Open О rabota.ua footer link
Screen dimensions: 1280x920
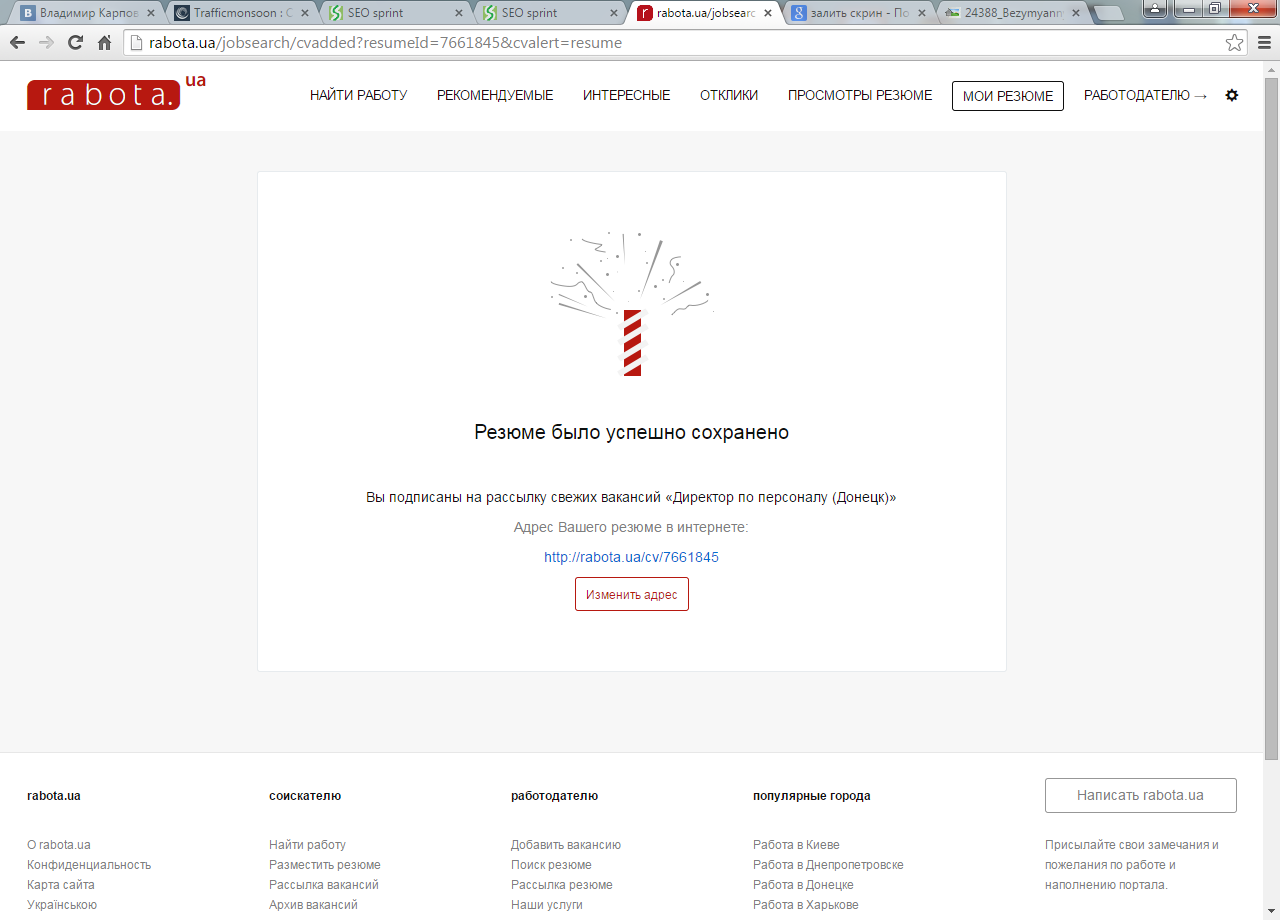click(x=59, y=845)
